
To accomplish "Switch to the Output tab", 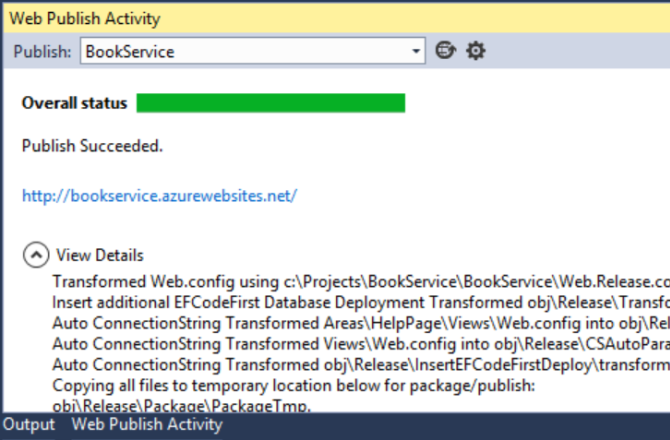I will point(29,425).
